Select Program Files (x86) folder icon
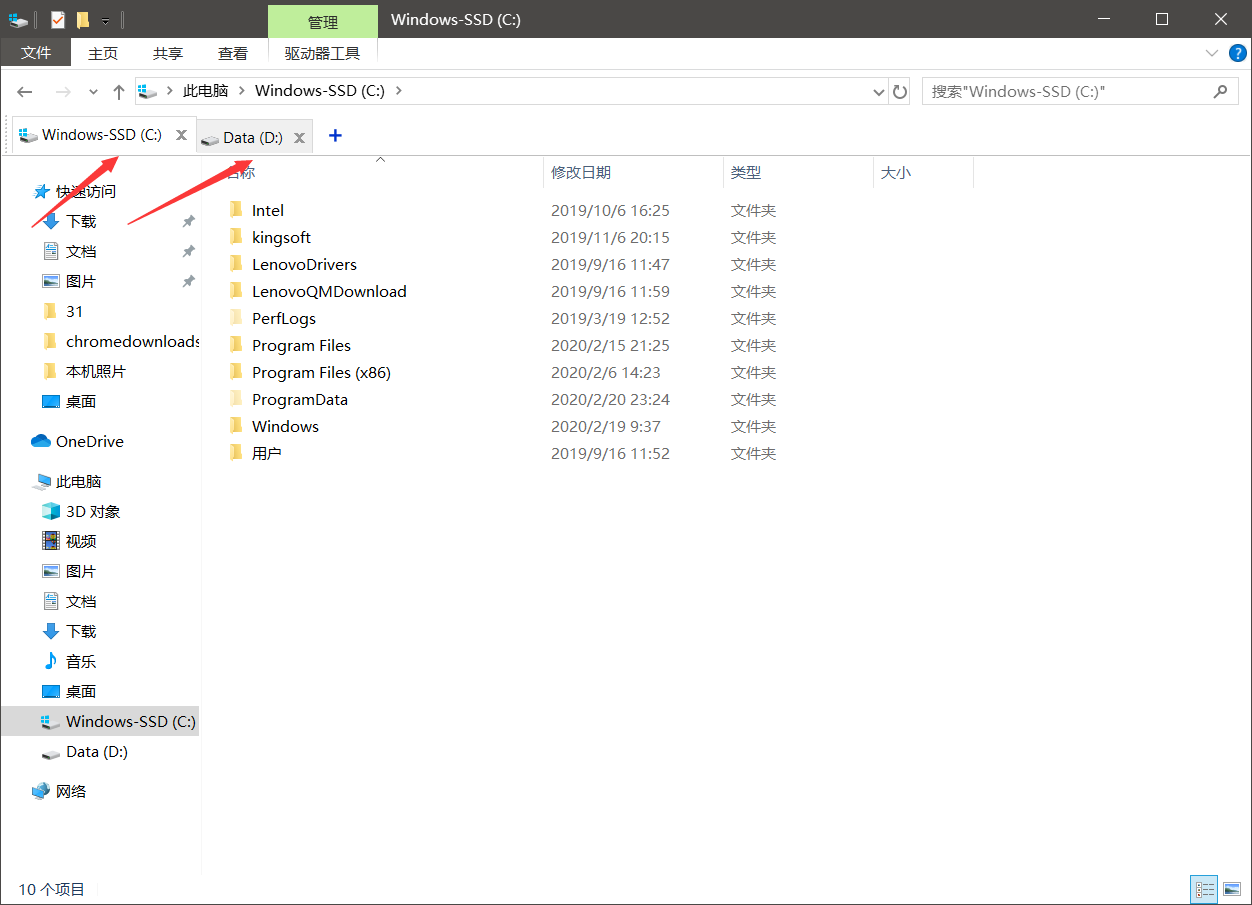The image size is (1252, 905). click(236, 372)
